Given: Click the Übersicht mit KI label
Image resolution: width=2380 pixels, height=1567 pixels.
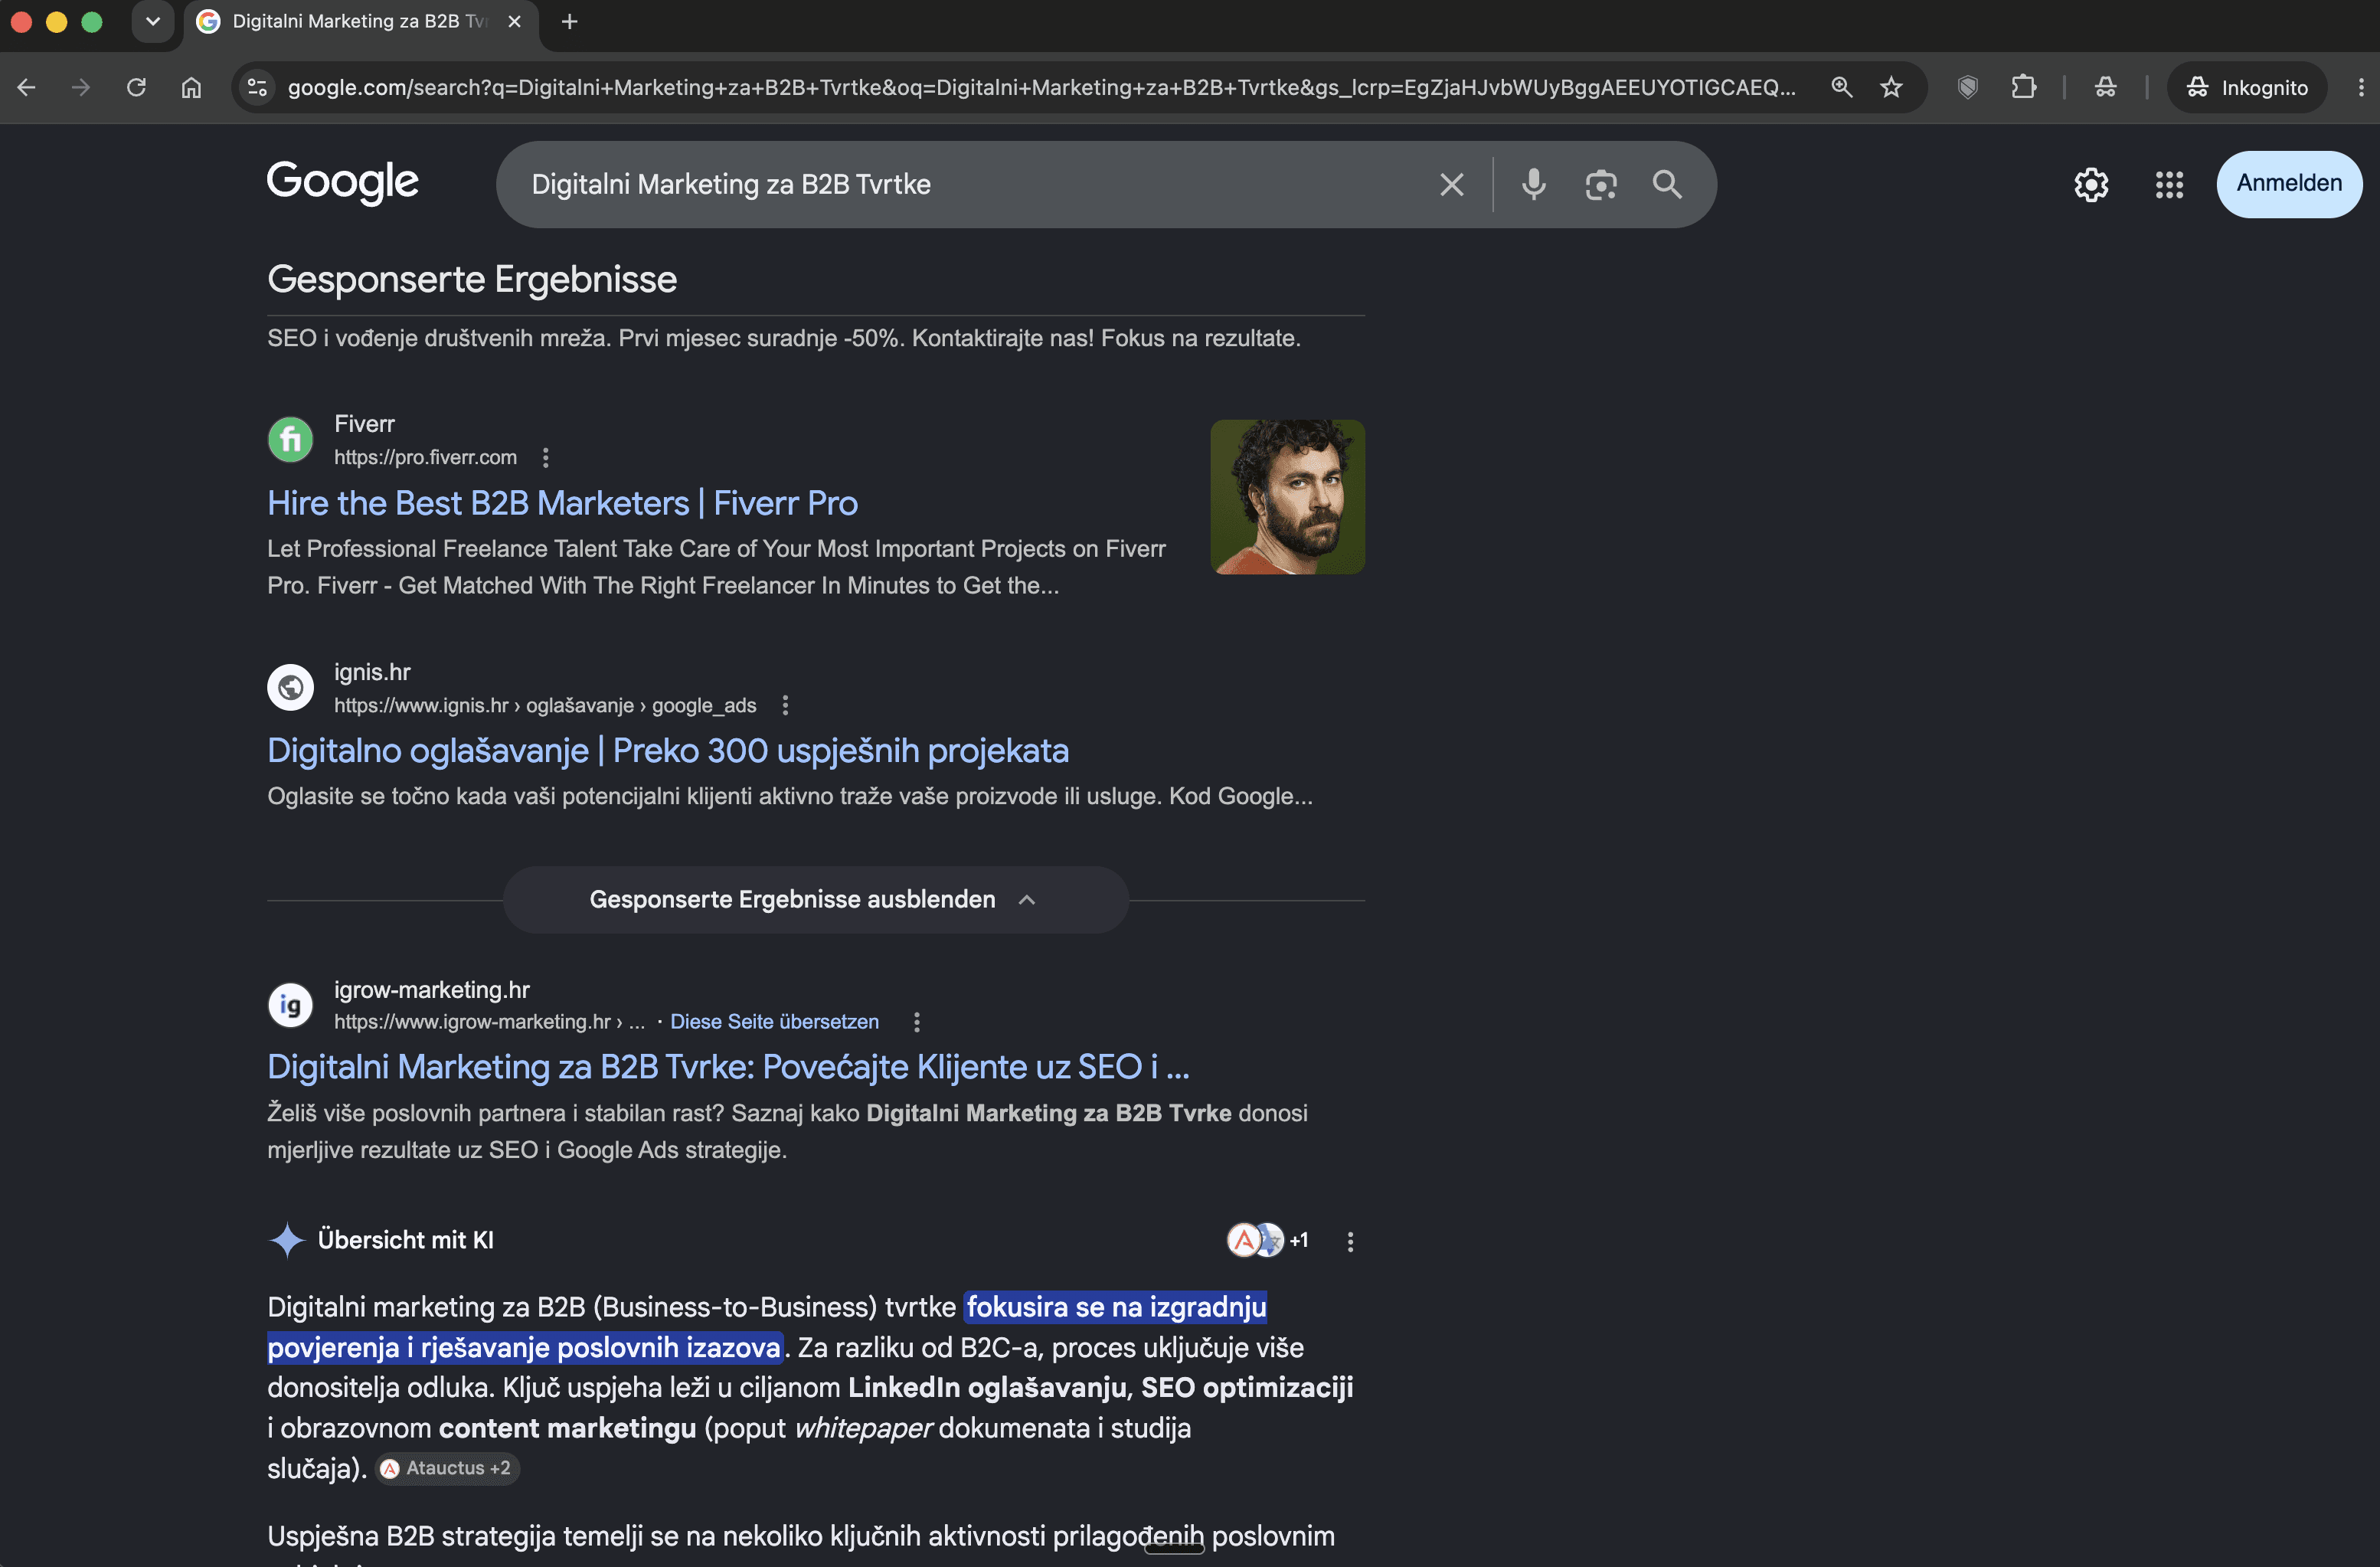Looking at the screenshot, I should click(x=405, y=1240).
